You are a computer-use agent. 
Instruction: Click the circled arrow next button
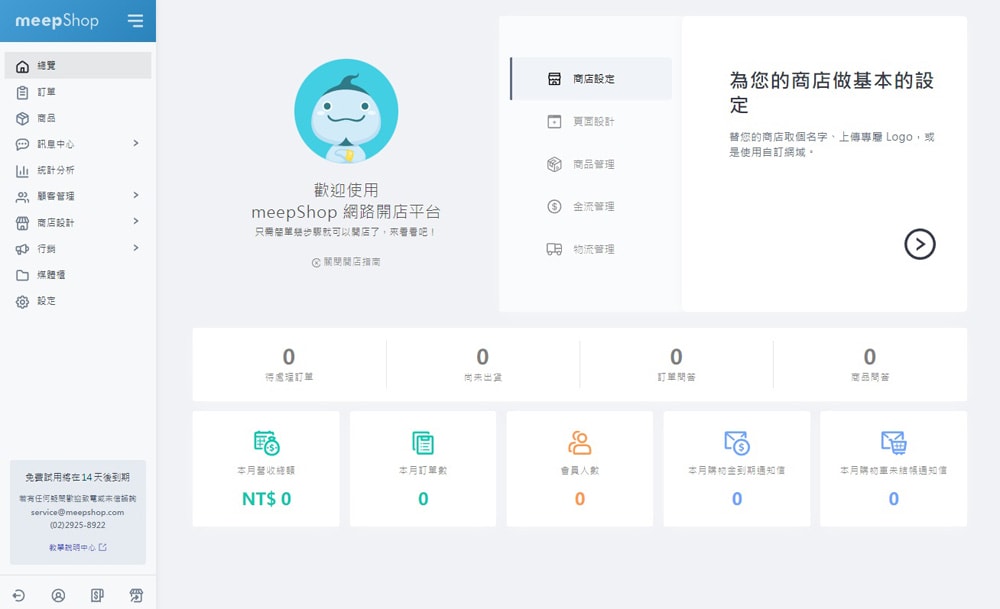[920, 244]
